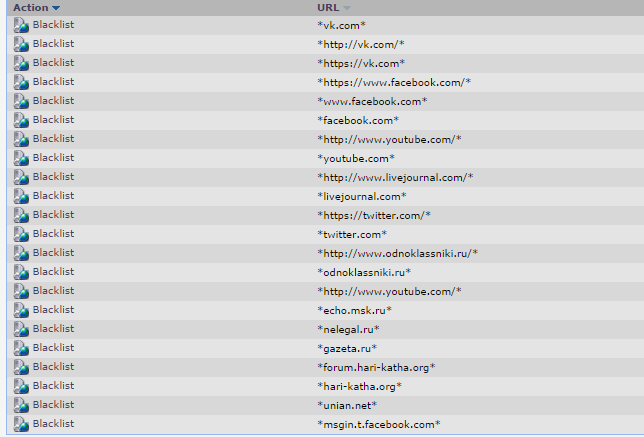This screenshot has width=644, height=437.
Task: Select the icon next to *echo.msk.ru* rule
Action: (20, 310)
